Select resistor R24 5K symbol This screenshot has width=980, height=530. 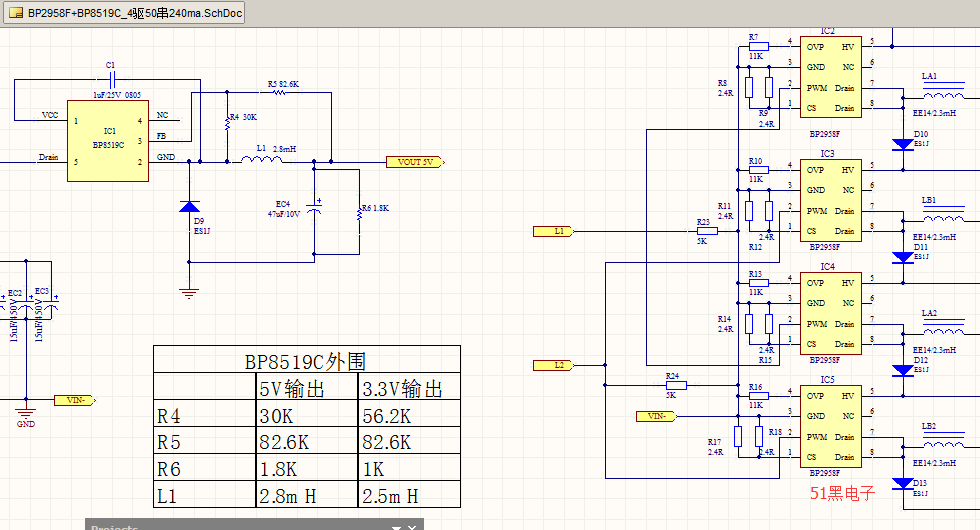click(676, 385)
